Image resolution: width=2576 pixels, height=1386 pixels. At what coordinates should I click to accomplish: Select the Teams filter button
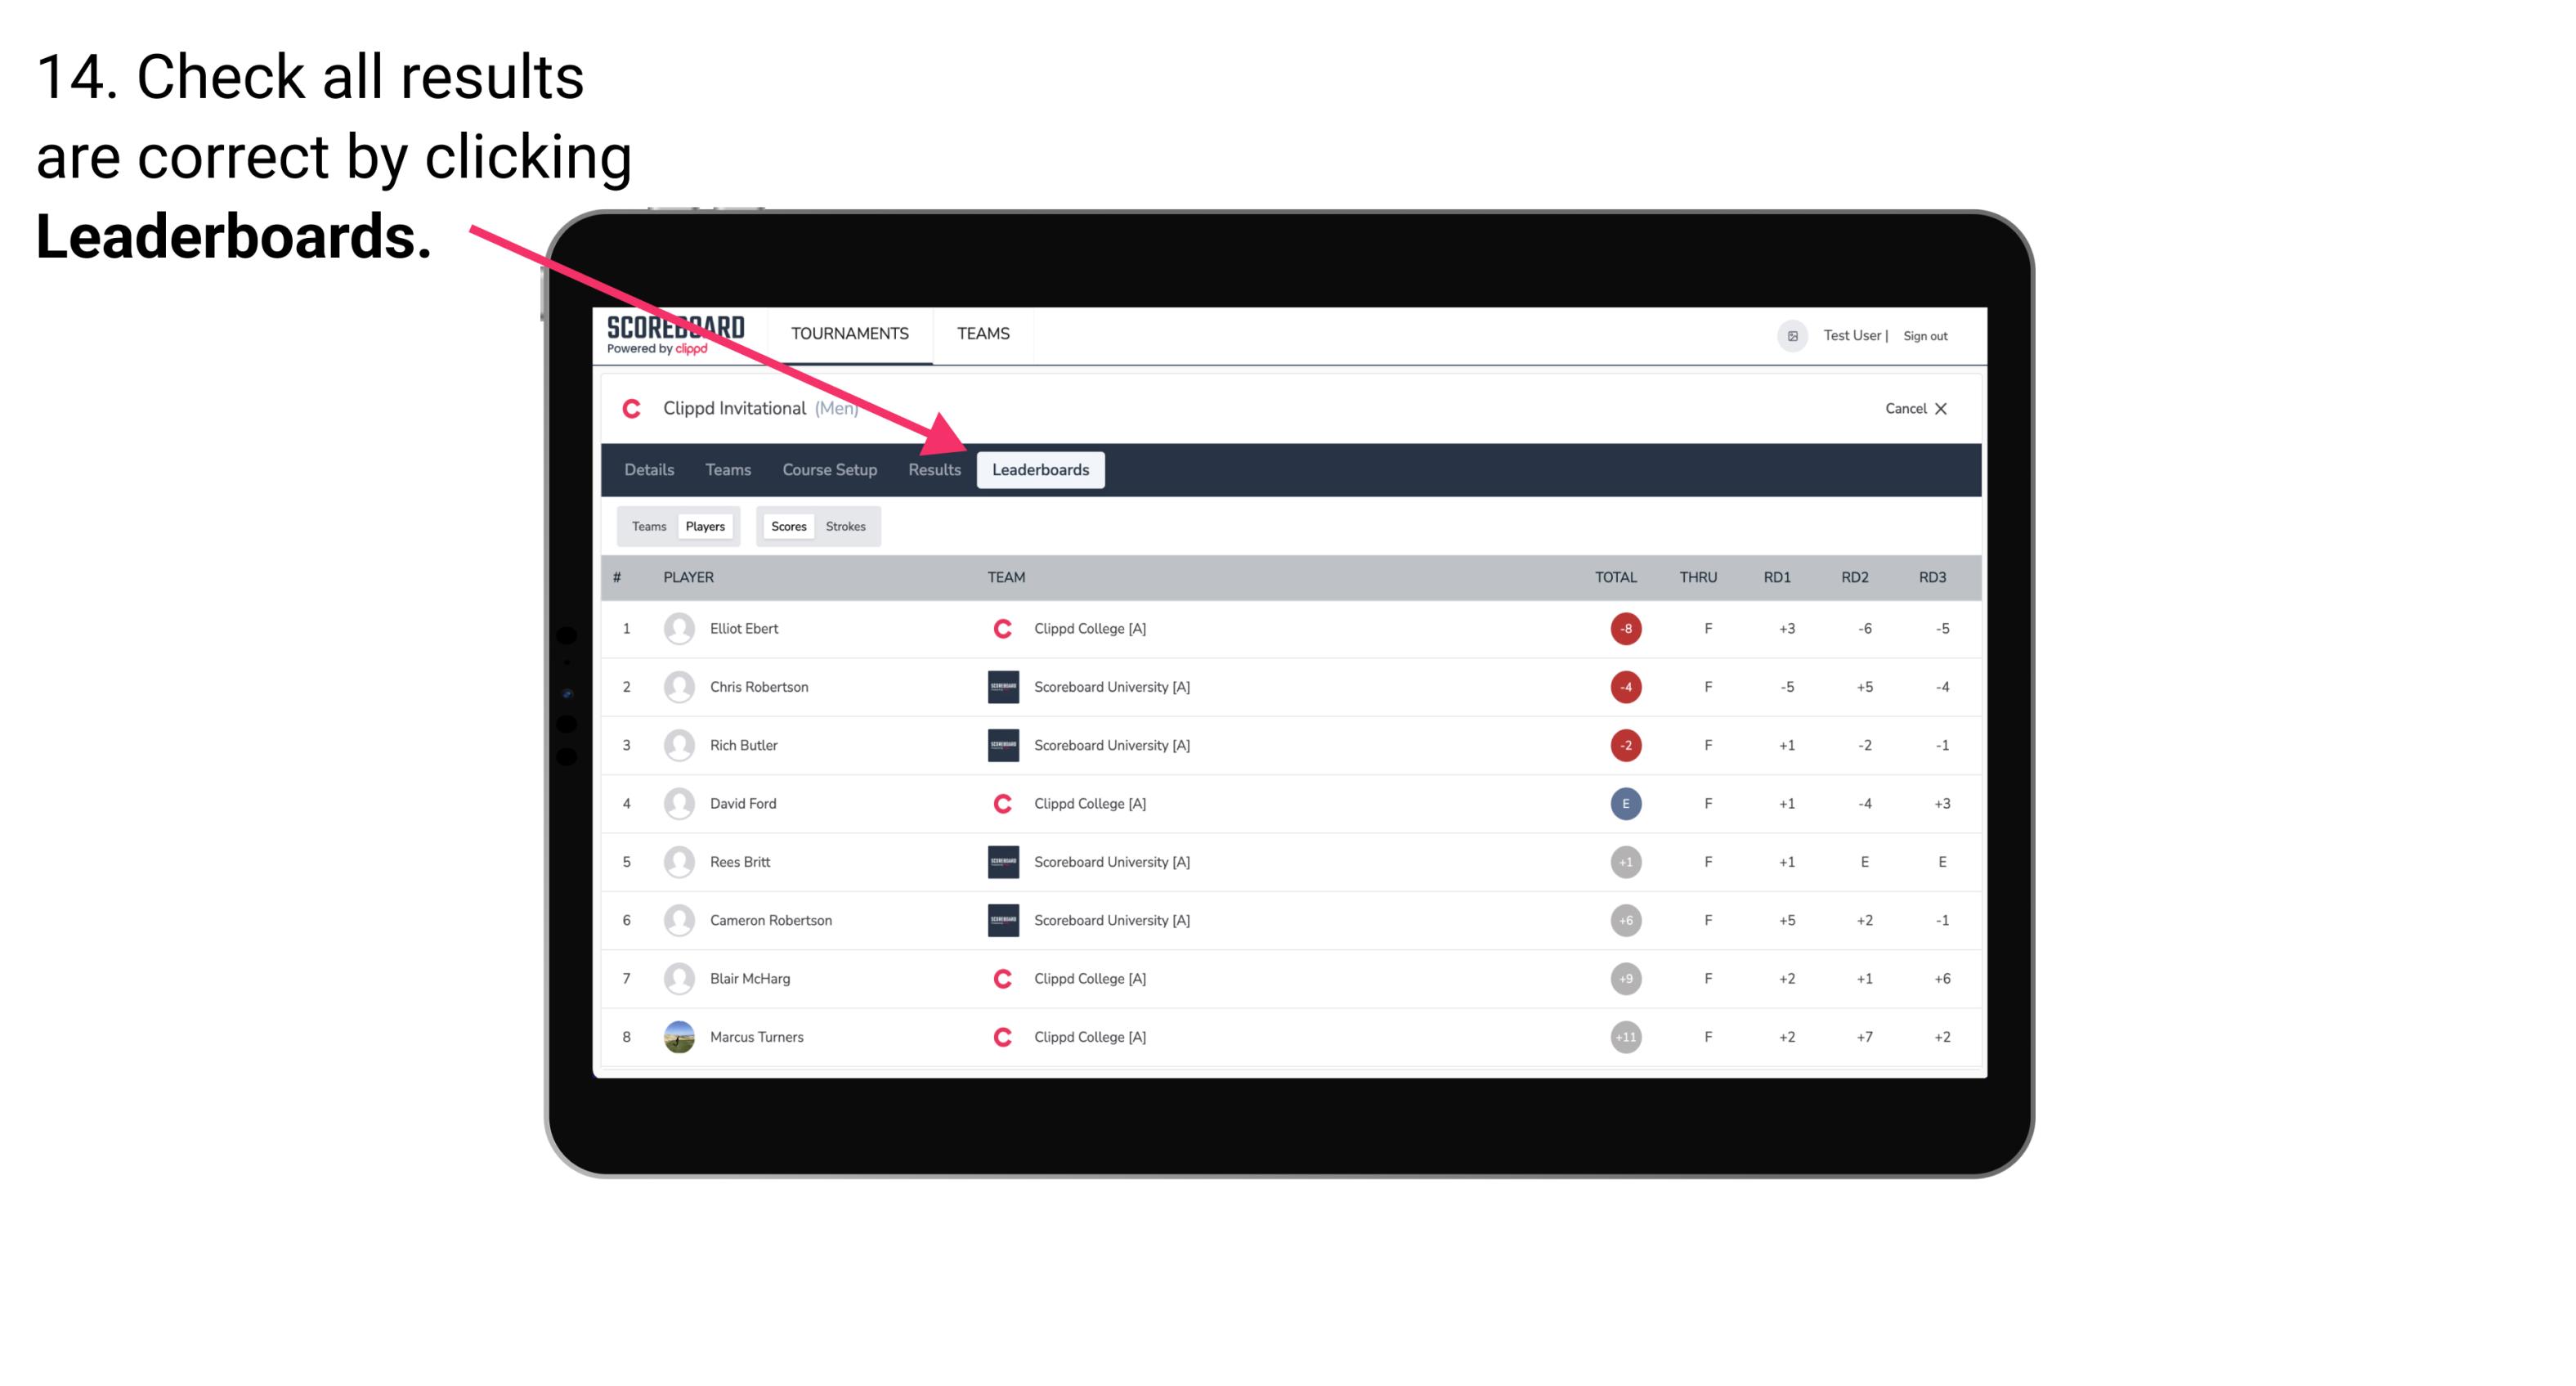point(648,526)
